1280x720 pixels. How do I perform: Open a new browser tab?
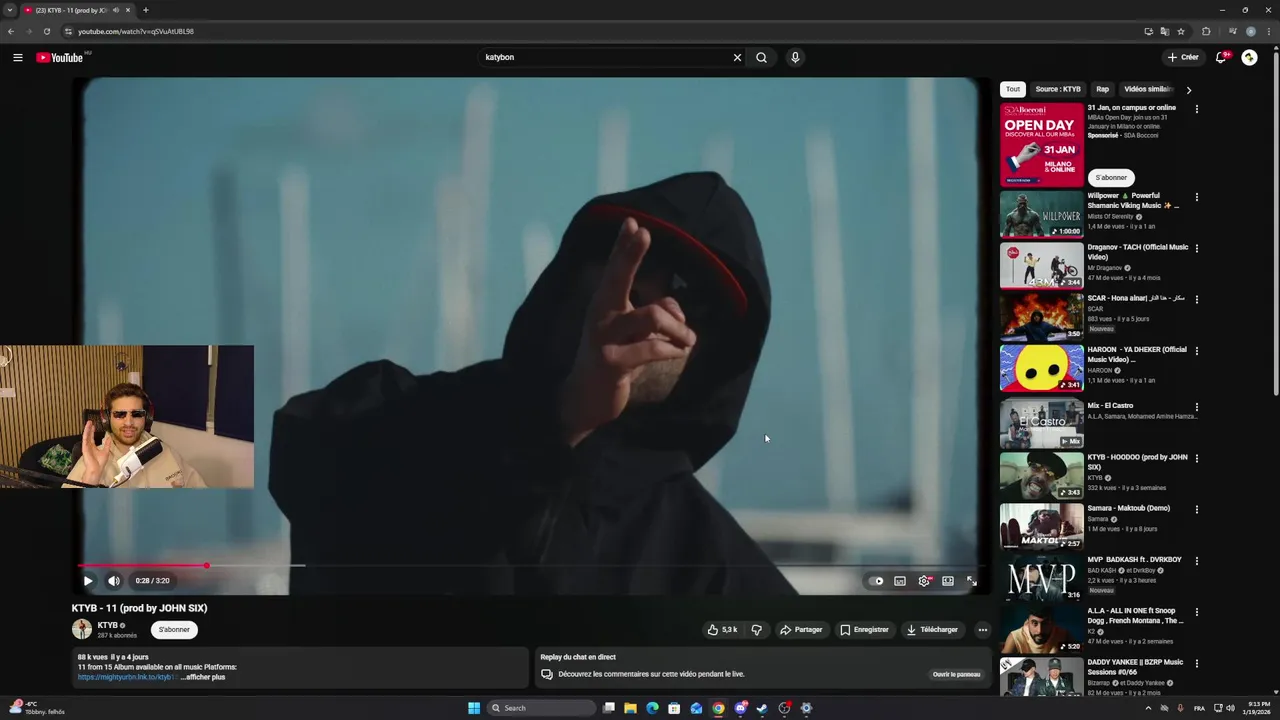[x=145, y=10]
